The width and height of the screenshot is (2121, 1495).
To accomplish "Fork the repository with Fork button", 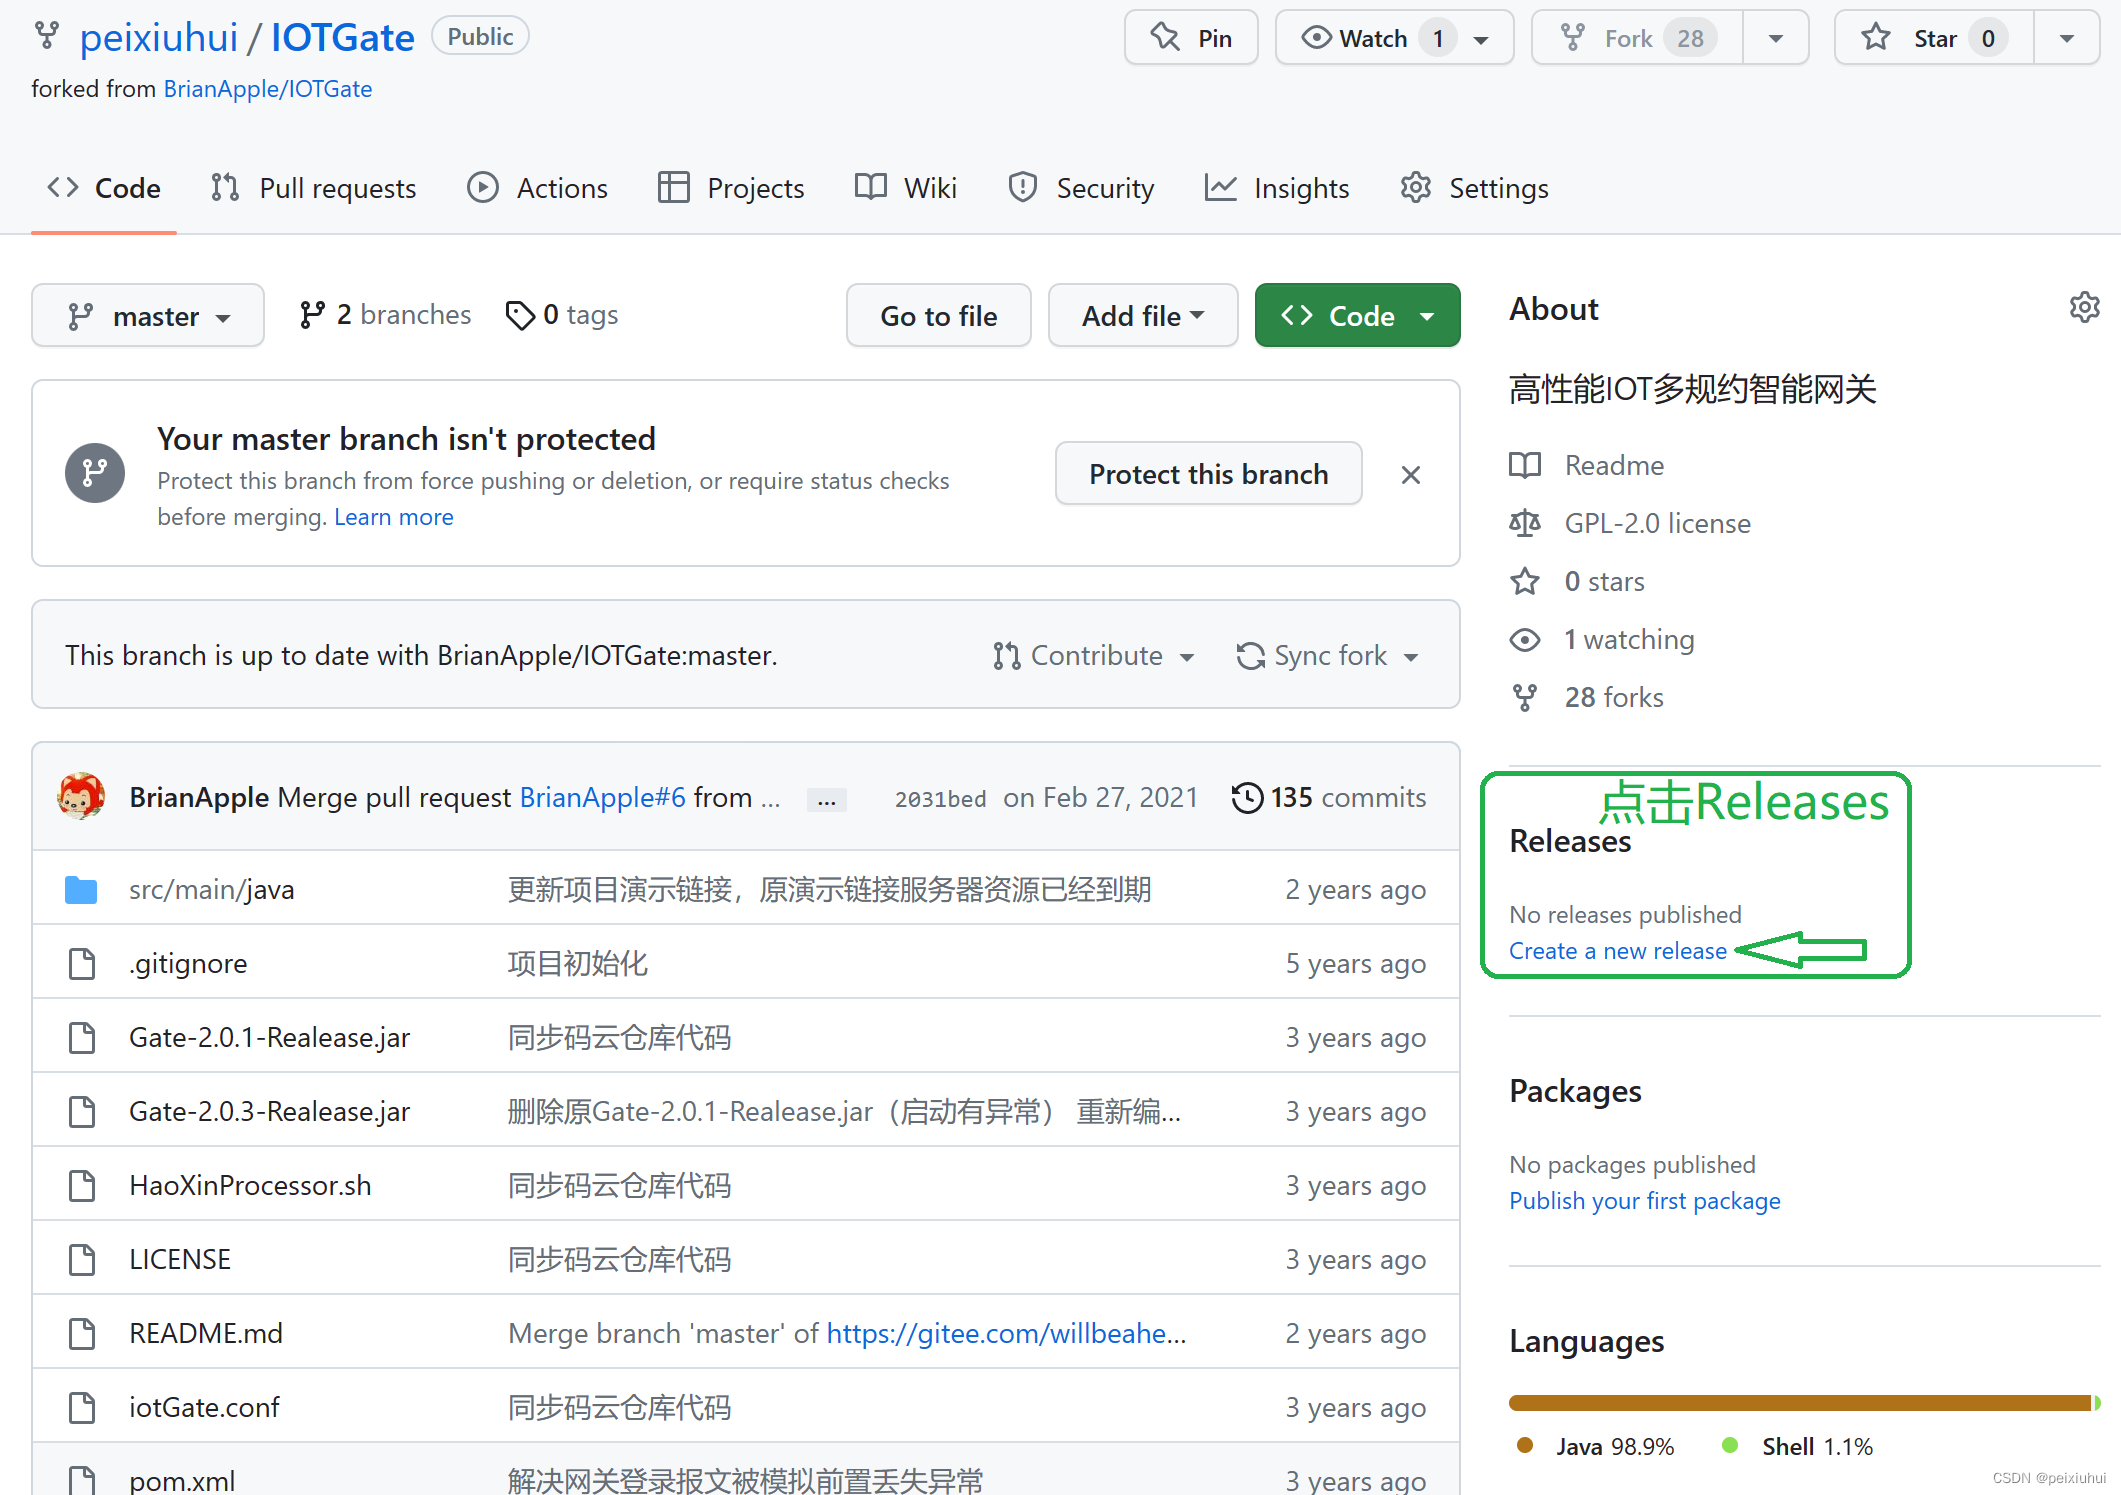I will pos(1637,38).
